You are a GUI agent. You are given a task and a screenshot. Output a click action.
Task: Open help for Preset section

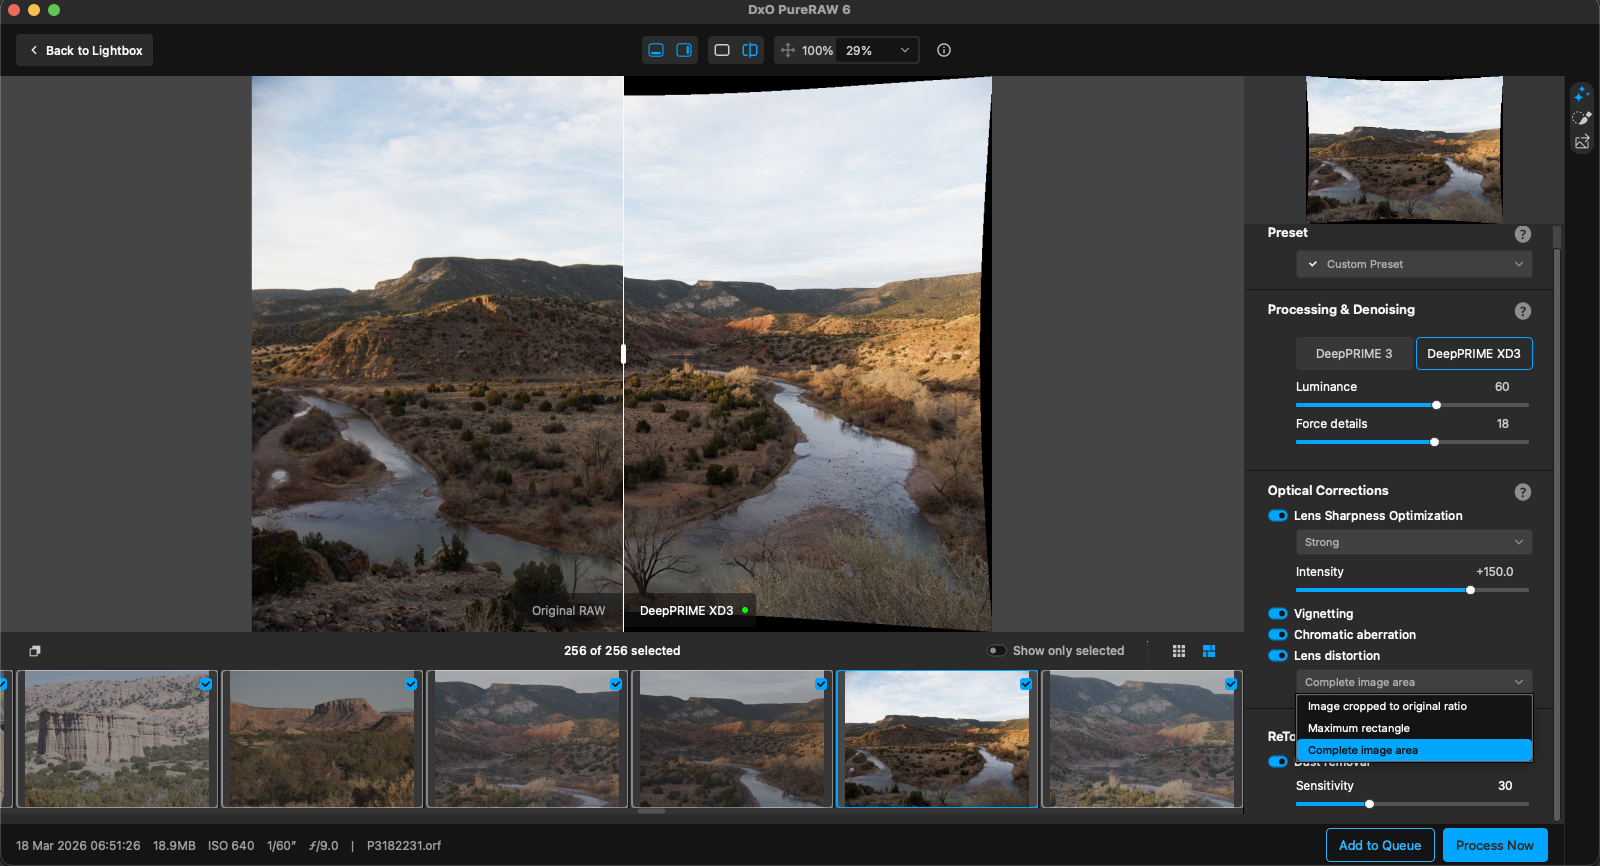tap(1523, 234)
